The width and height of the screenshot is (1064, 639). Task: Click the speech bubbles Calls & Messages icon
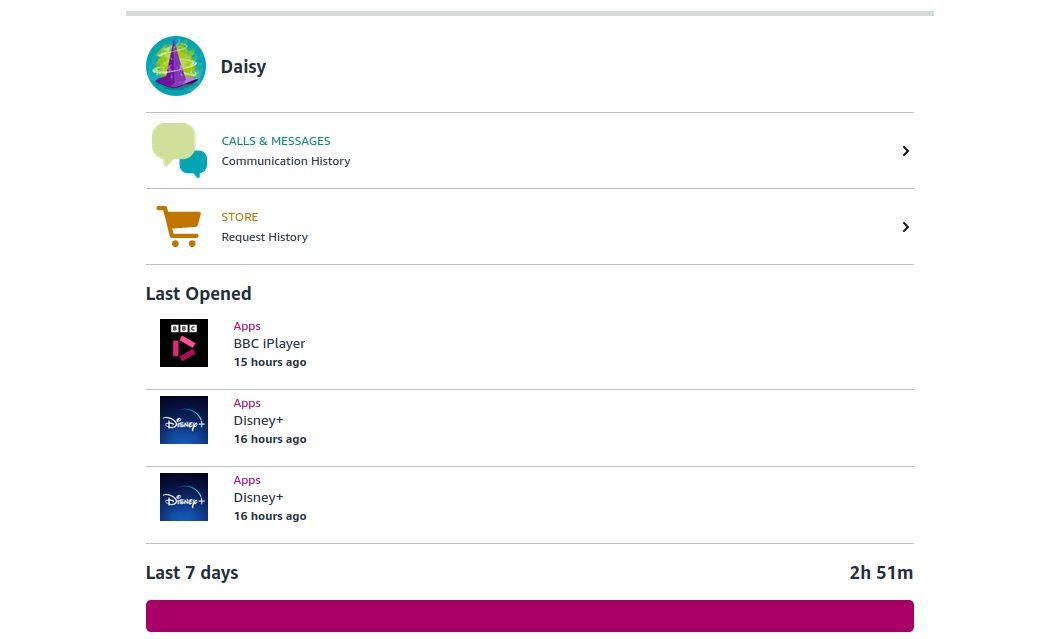(179, 150)
